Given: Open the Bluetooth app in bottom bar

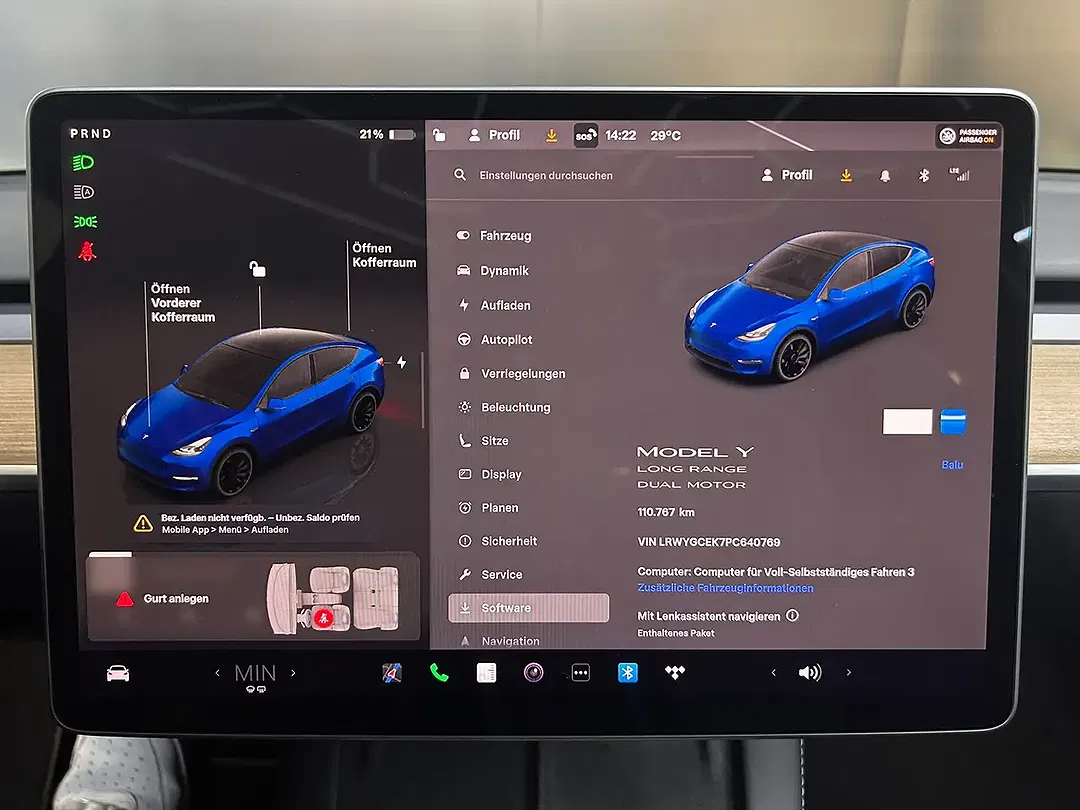Looking at the screenshot, I should 627,672.
